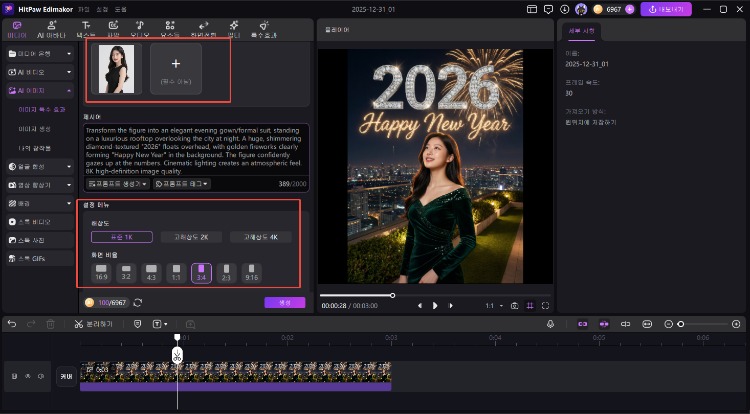This screenshot has height=414, width=750.
Task: Click the split scissors button in timeline toolbar
Action: (93, 324)
